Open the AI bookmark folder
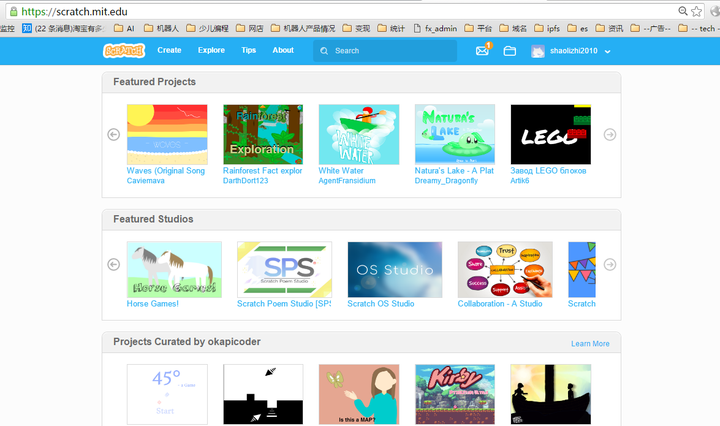 [x=124, y=28]
